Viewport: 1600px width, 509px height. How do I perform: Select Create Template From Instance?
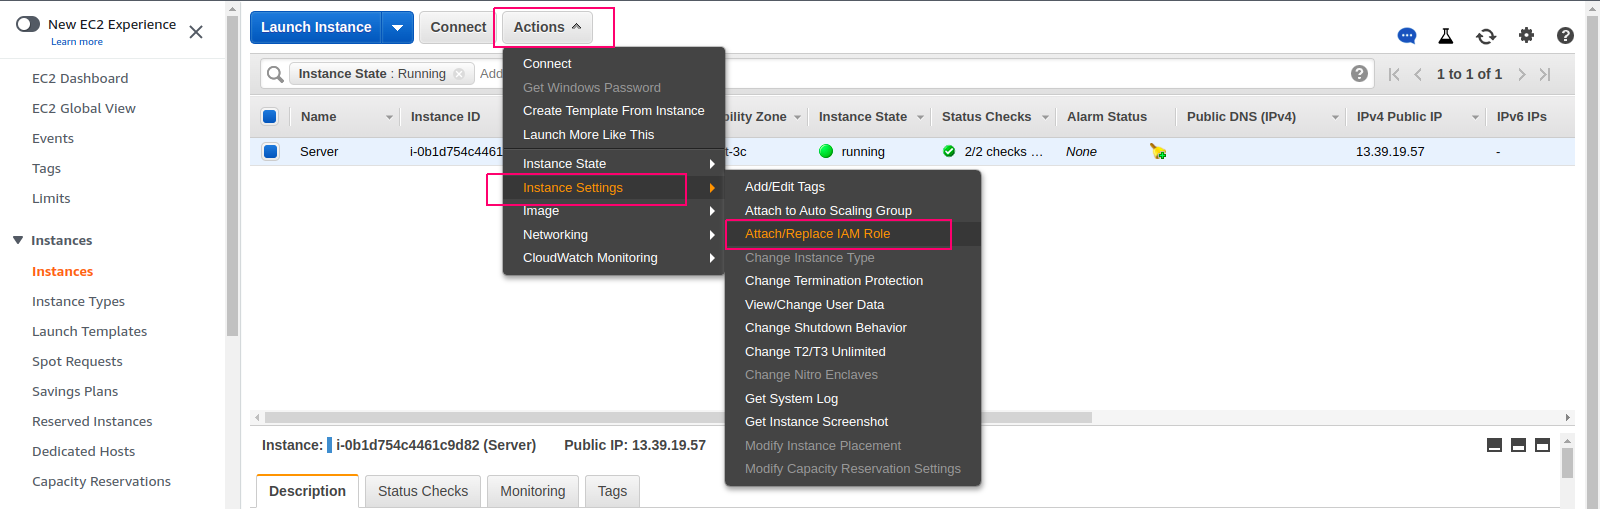click(x=613, y=111)
